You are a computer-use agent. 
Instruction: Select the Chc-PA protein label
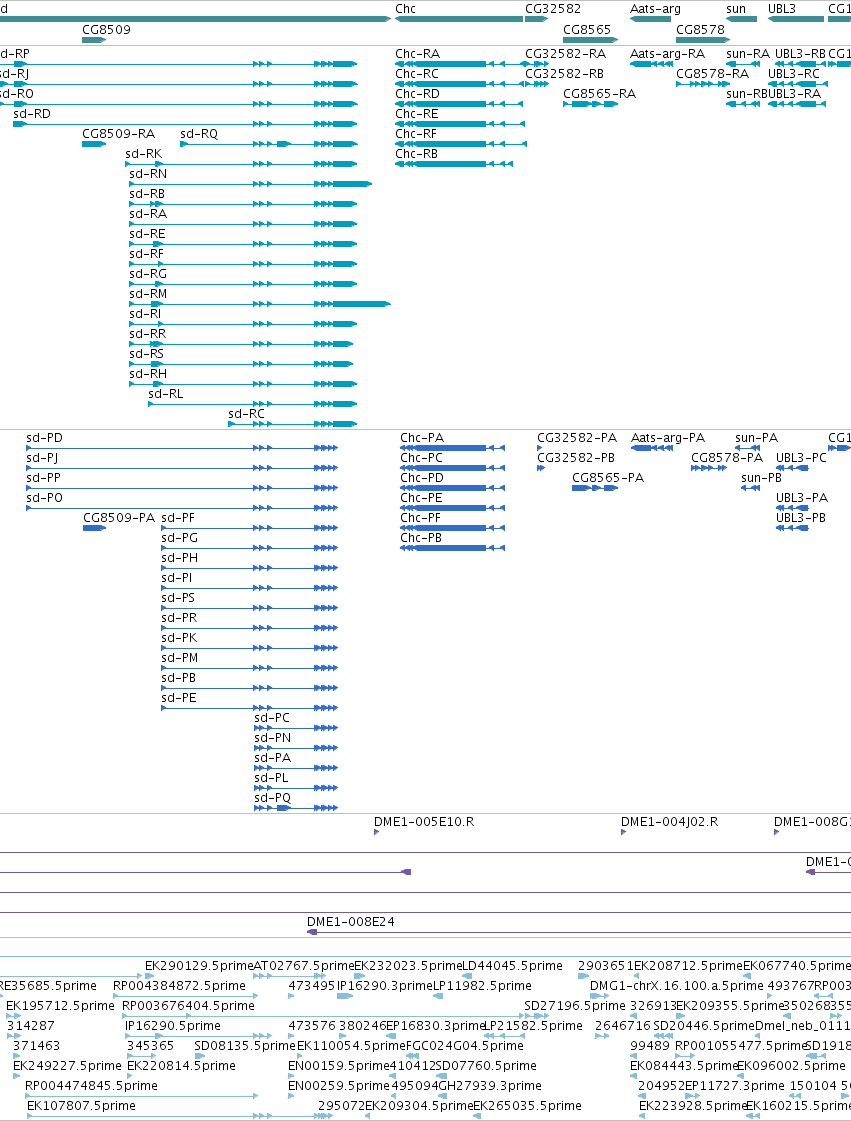point(422,438)
